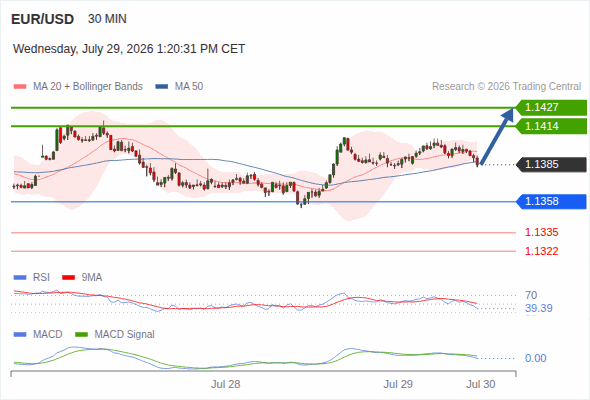Click the Trading Central research copyright text
This screenshot has height=400, width=590.
pos(506,87)
